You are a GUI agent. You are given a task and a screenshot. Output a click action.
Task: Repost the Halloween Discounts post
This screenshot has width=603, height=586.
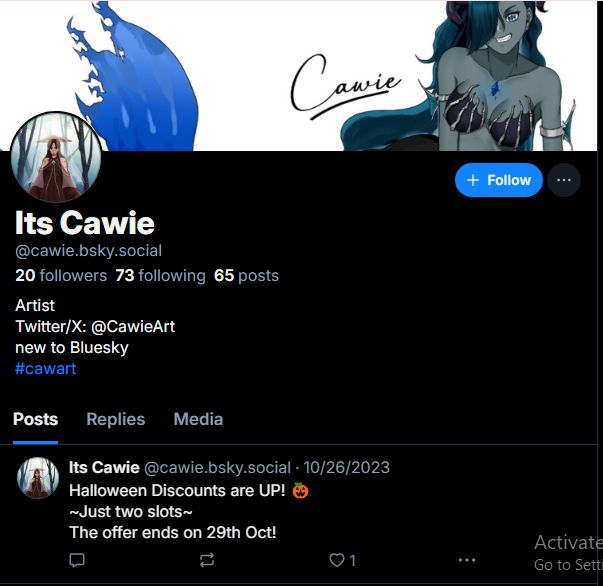(x=207, y=560)
